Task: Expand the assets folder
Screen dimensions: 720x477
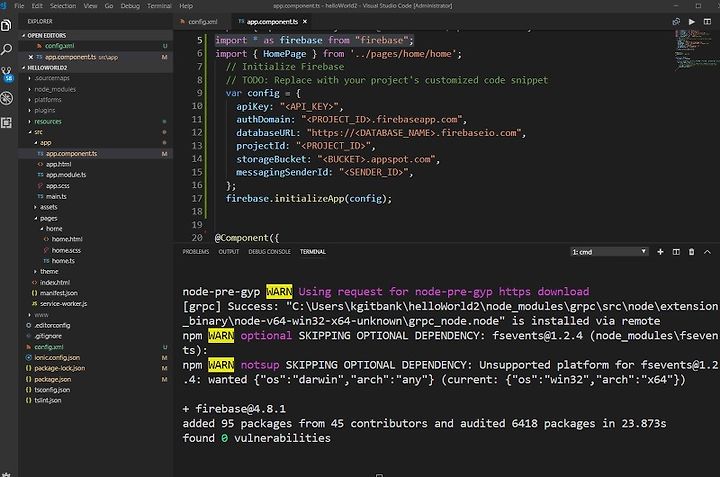Action: pyautogui.click(x=96, y=207)
